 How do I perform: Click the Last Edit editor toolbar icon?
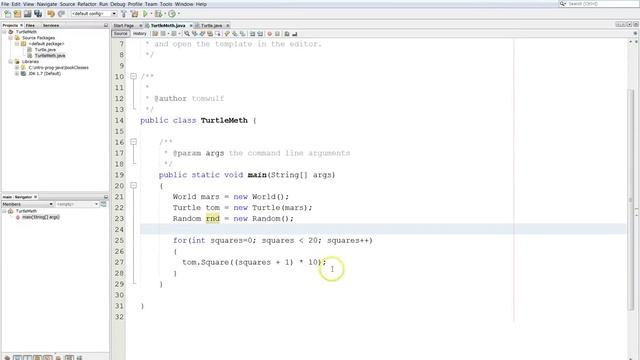click(155, 33)
